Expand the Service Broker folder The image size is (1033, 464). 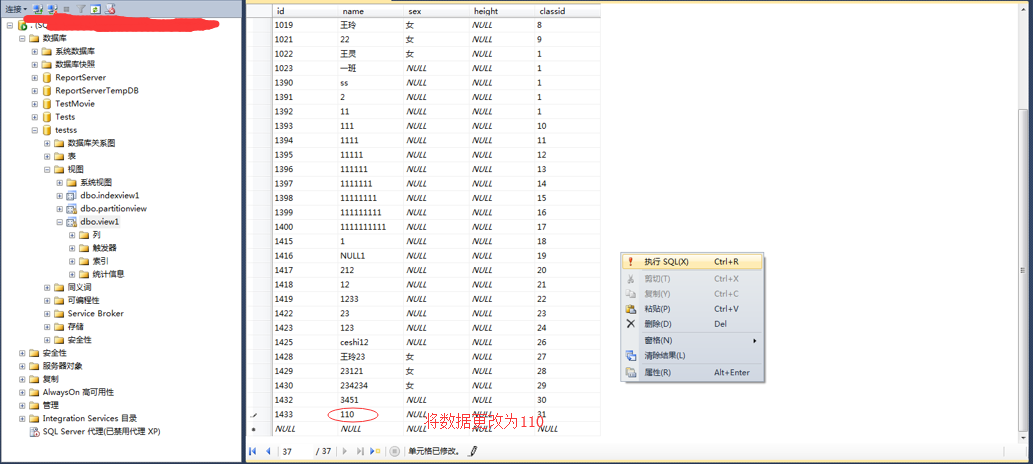coord(47,314)
